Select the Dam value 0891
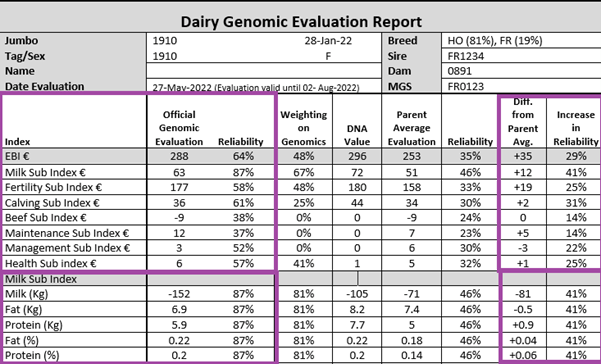601x364 pixels. (459, 71)
